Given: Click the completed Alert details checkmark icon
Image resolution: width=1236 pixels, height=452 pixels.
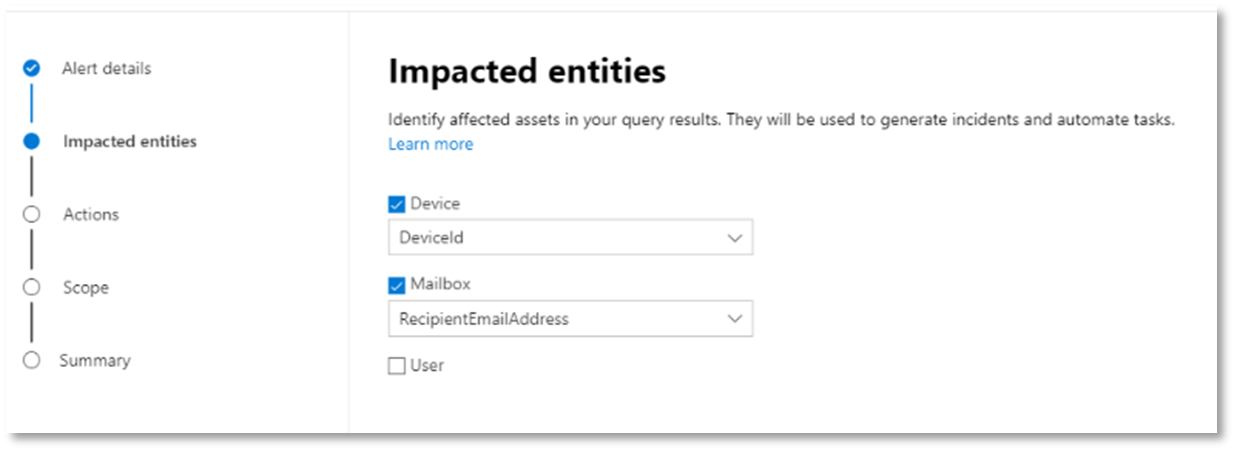Looking at the screenshot, I should point(32,69).
